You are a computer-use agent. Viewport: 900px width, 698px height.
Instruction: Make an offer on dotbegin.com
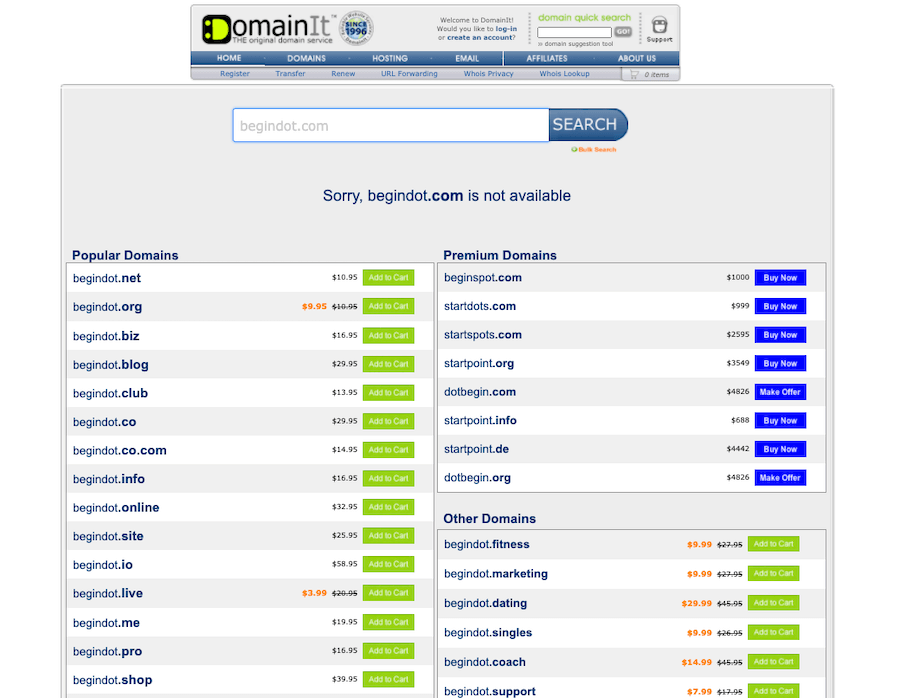tap(780, 392)
